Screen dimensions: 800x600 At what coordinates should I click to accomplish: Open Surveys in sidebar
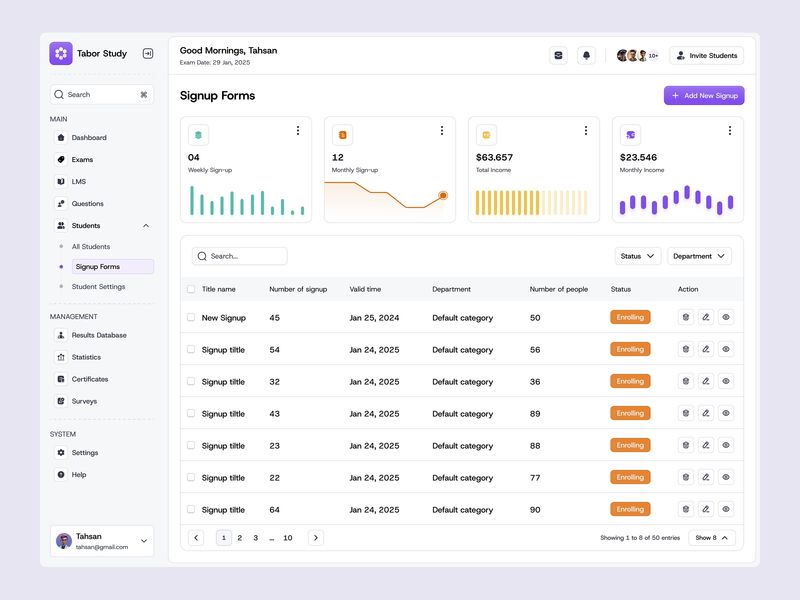(84, 401)
